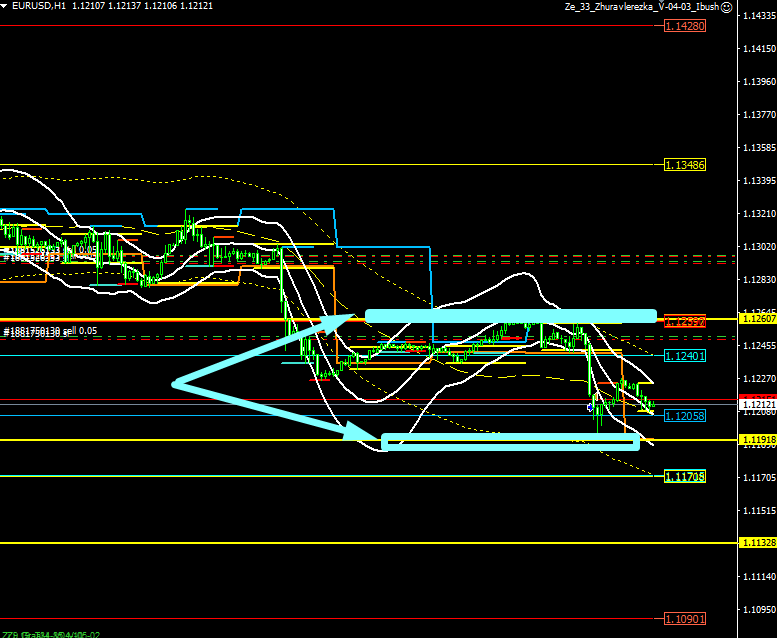Select the red 1.10901 level label
Screen dimensions: 777x638
(685, 619)
